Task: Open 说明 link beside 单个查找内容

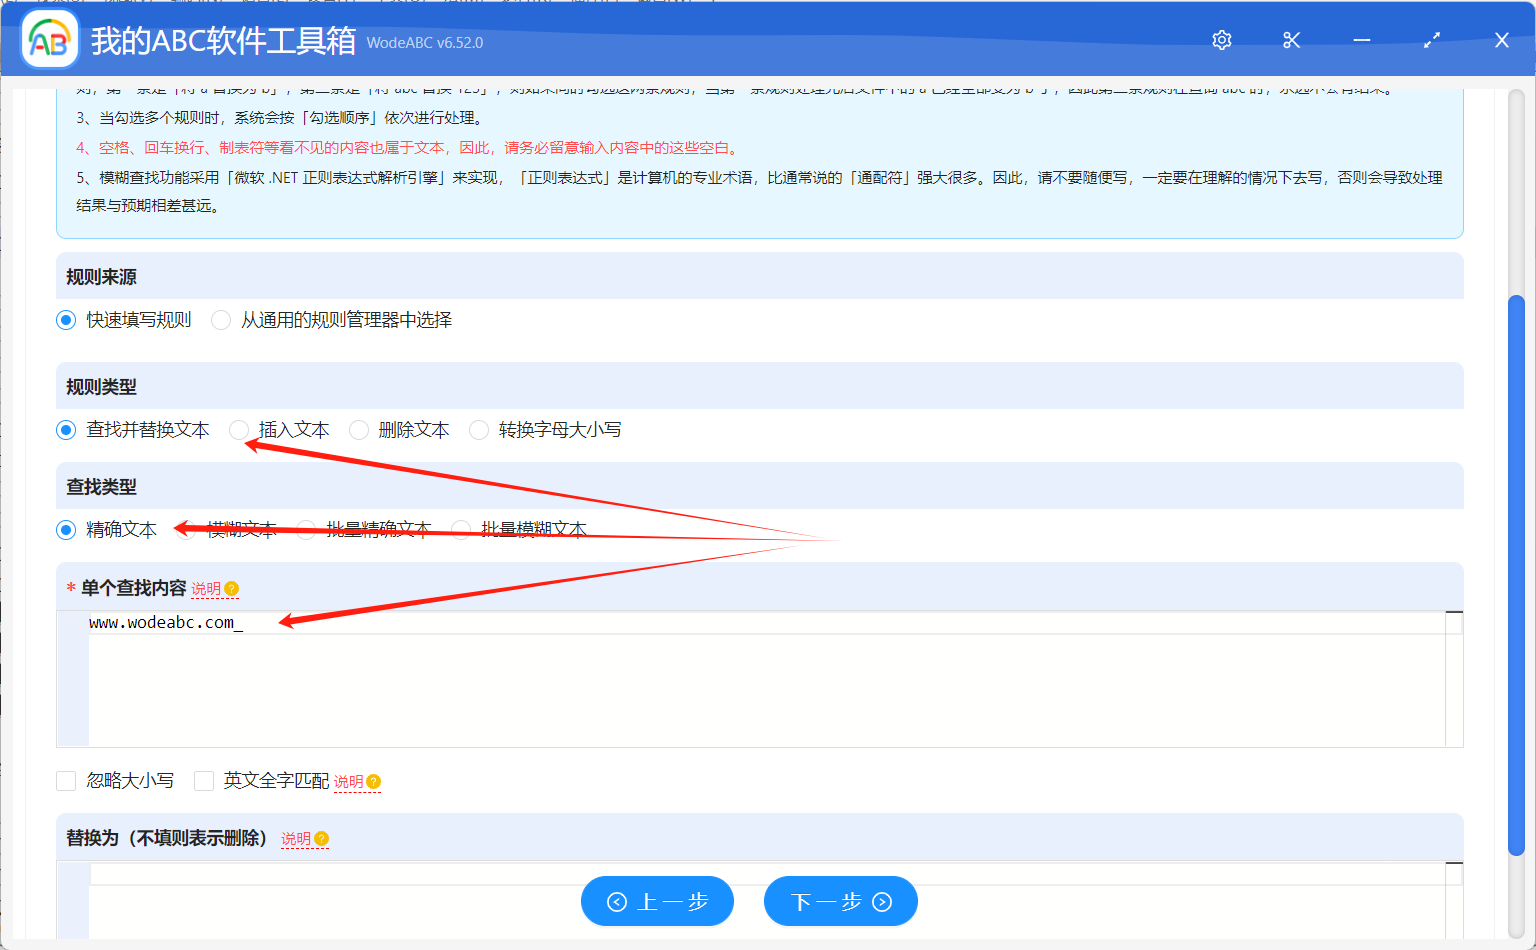Action: point(206,589)
